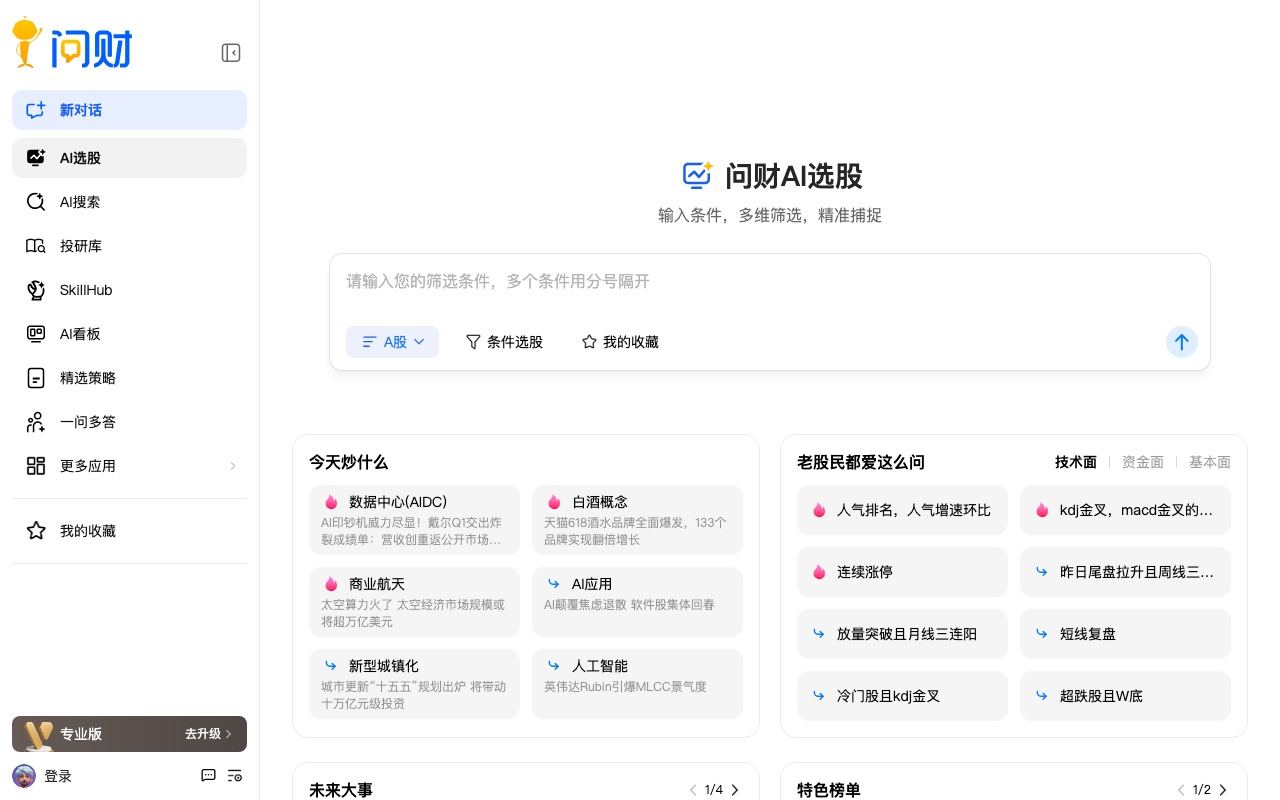Open AI搜索 page
Viewport: 1280px width, 800px height.
click(129, 202)
